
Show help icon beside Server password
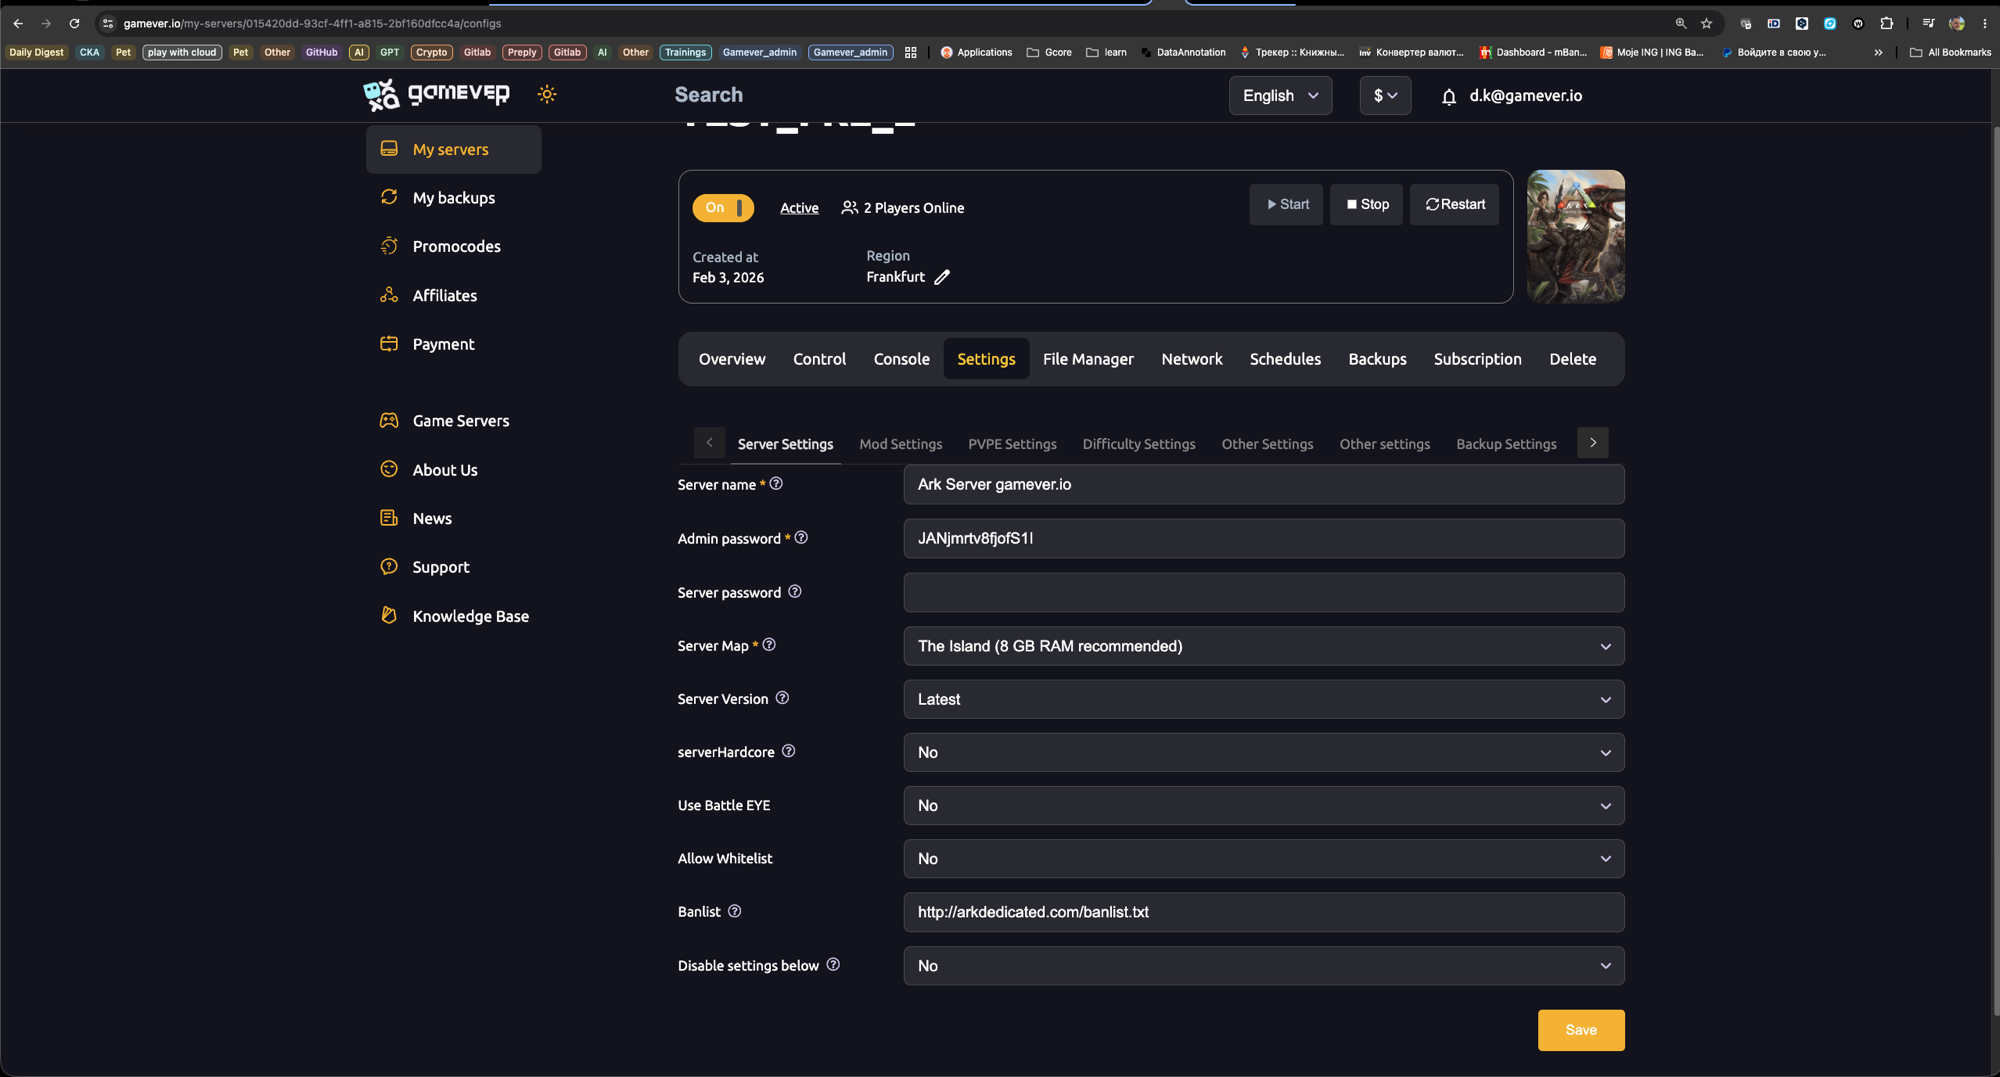pos(795,592)
